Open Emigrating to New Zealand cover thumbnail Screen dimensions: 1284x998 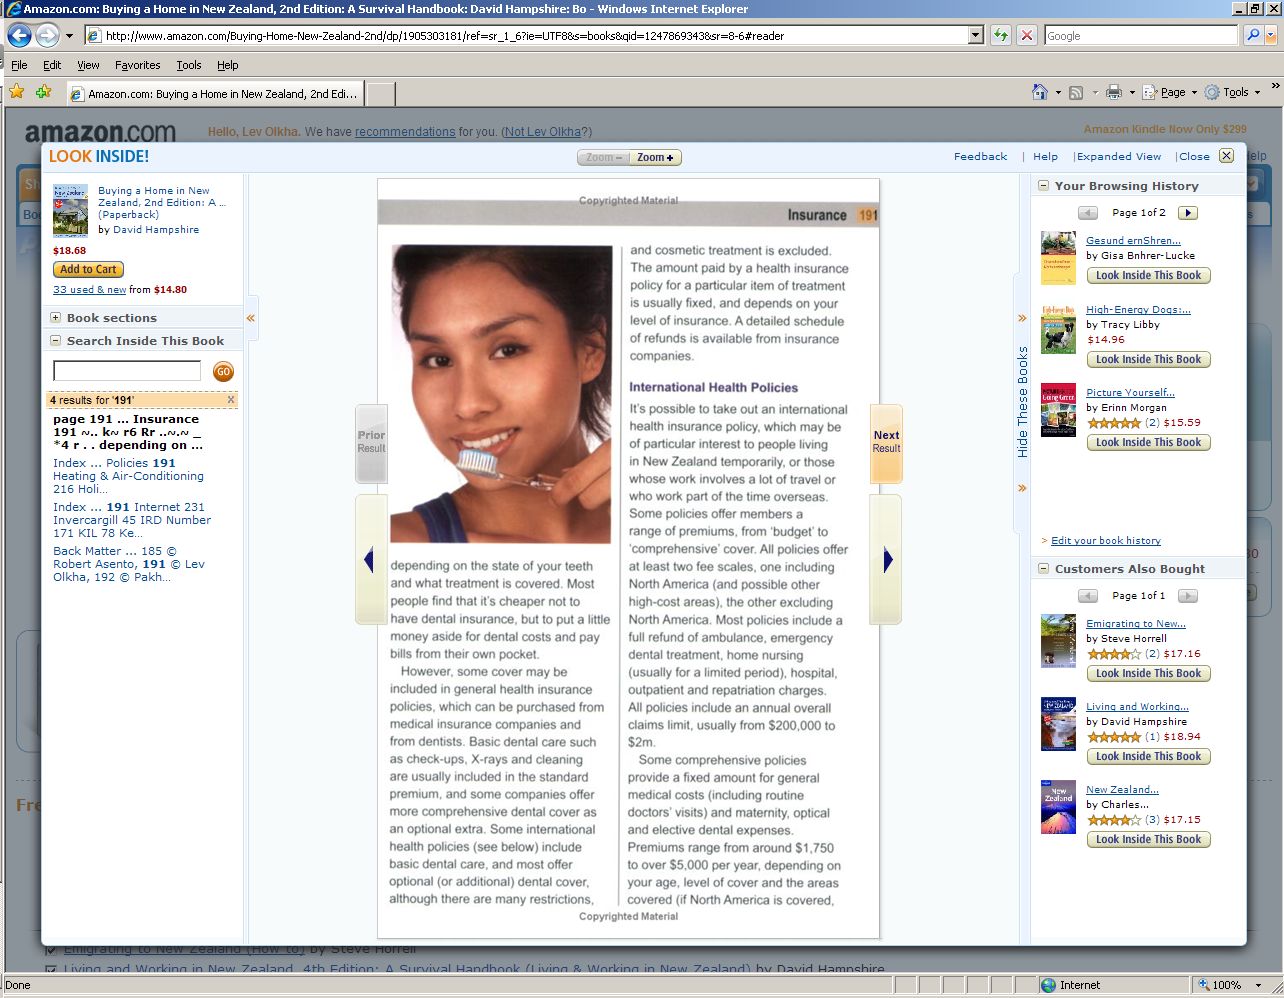tap(1058, 641)
